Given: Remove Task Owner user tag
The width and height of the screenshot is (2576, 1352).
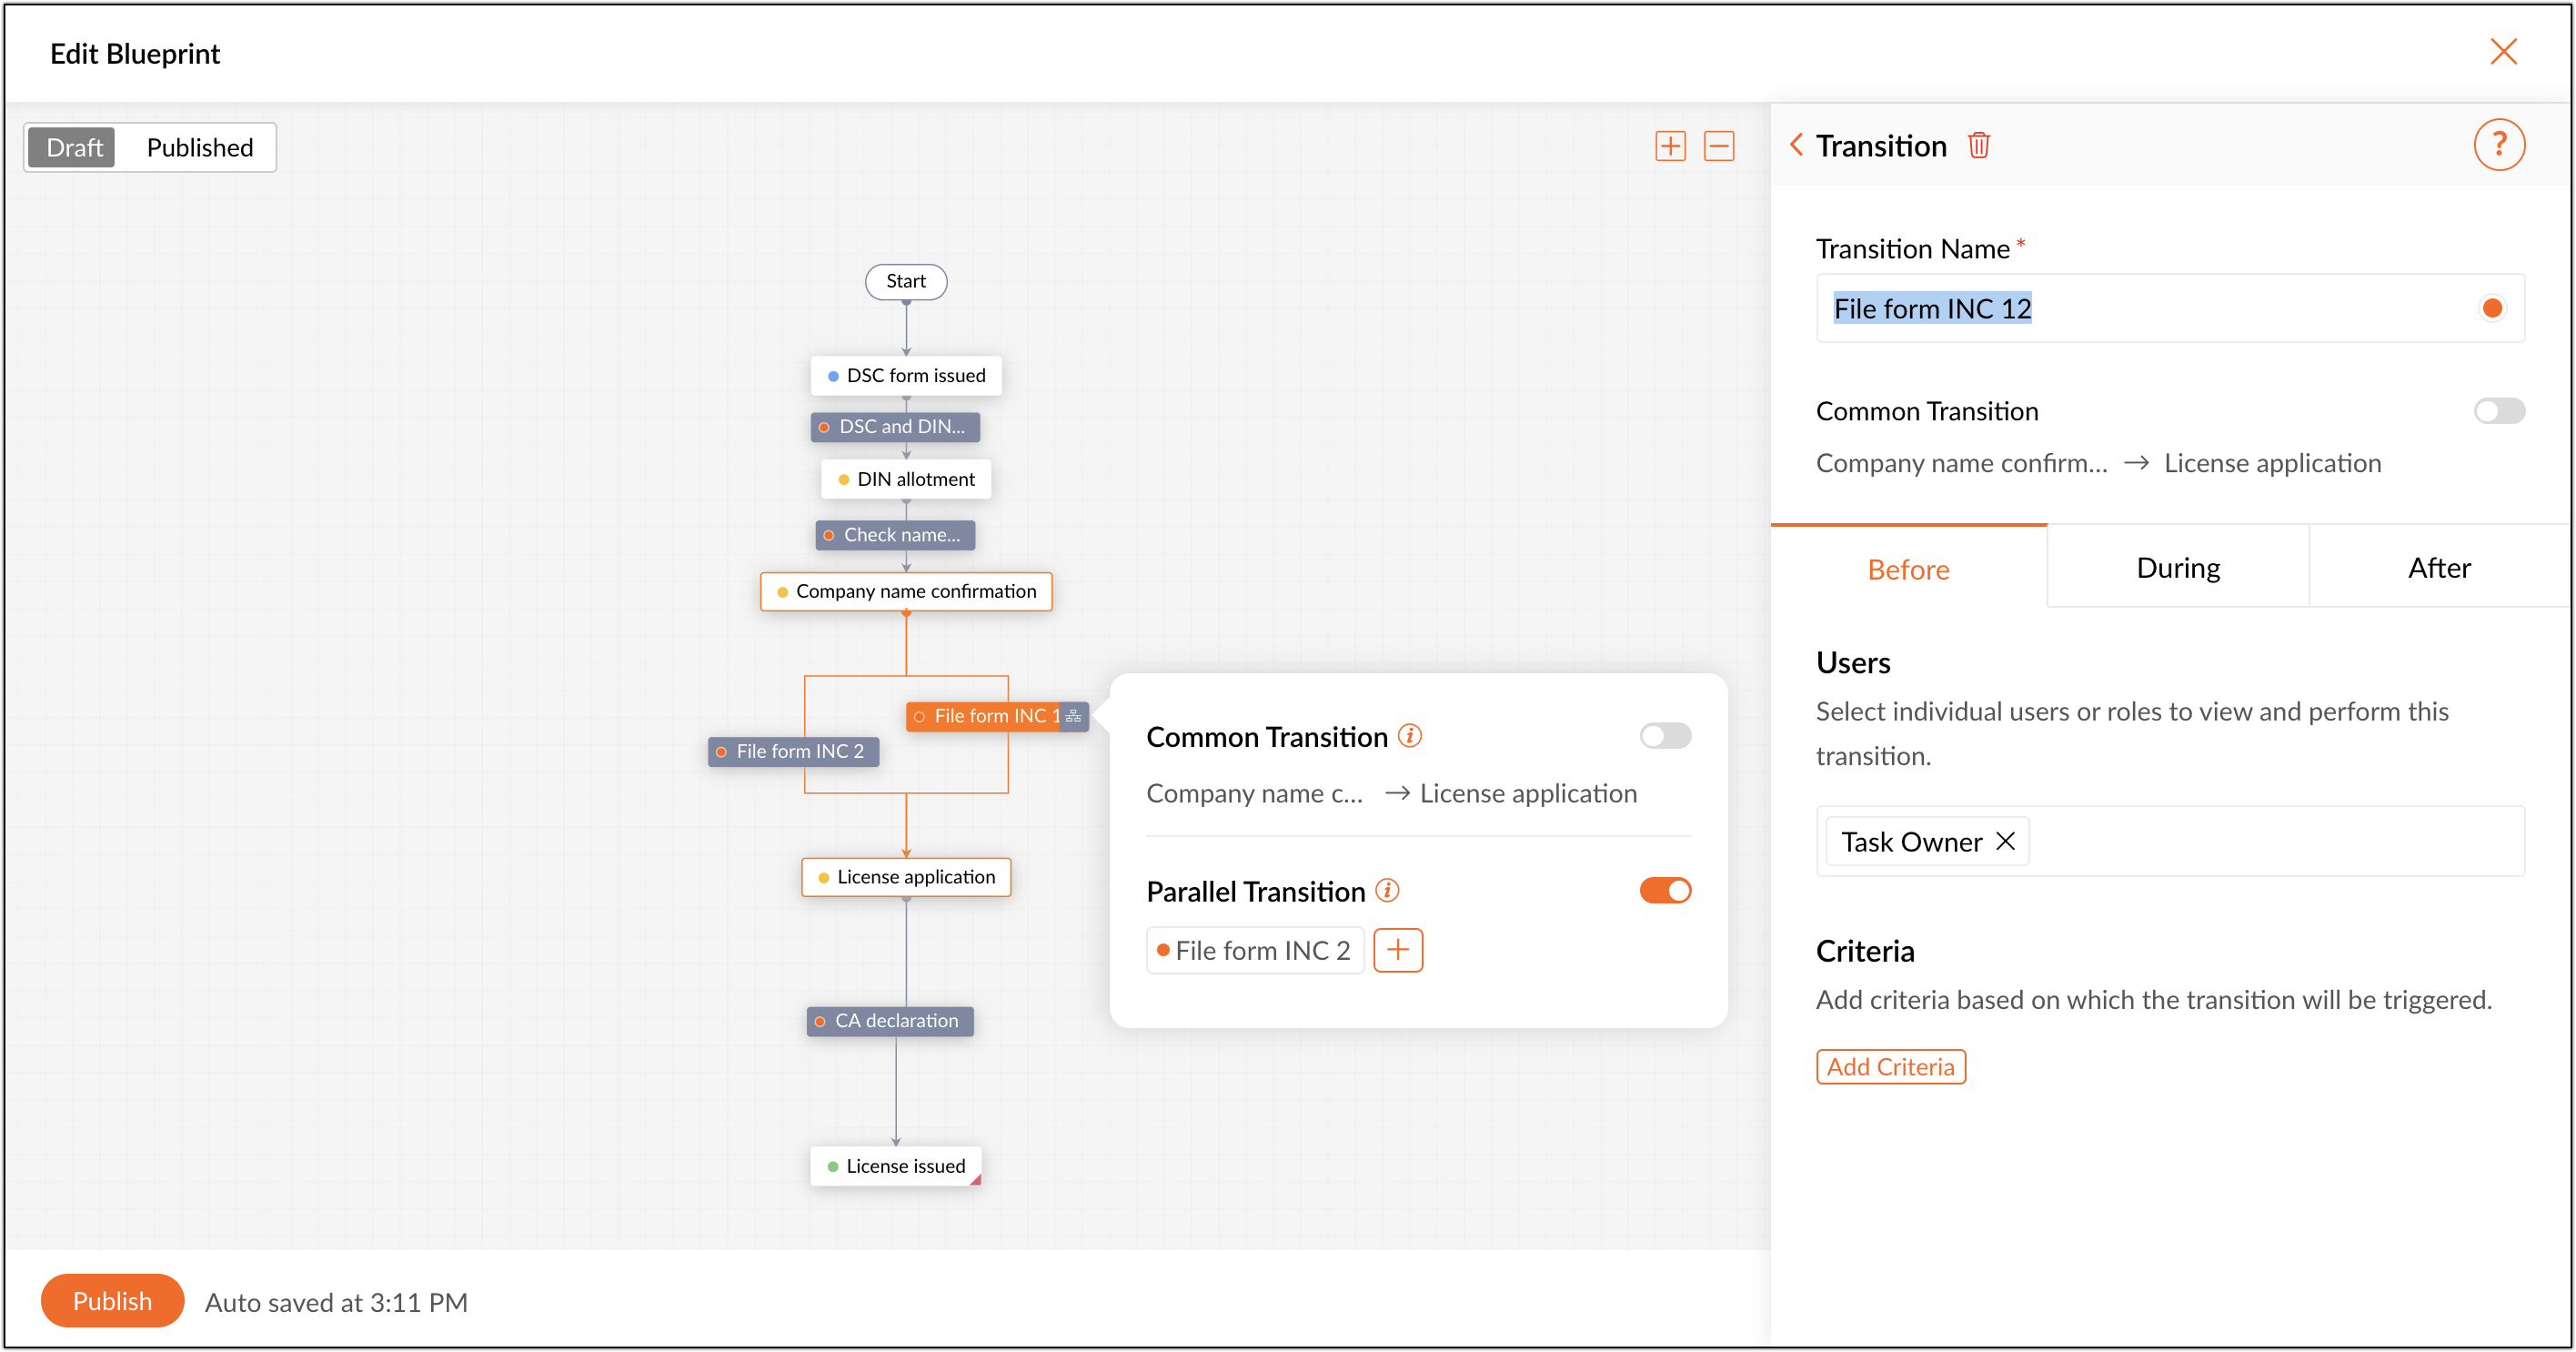Looking at the screenshot, I should tap(2005, 841).
